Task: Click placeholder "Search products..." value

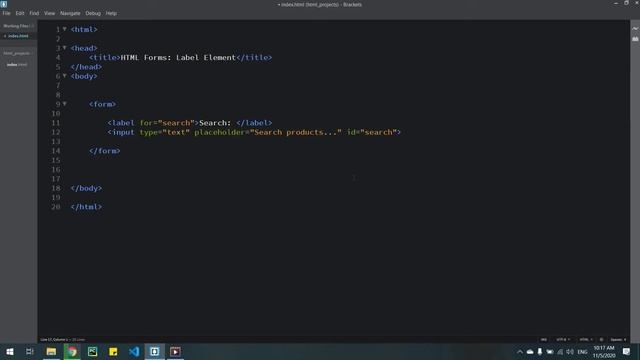Action: [296, 132]
